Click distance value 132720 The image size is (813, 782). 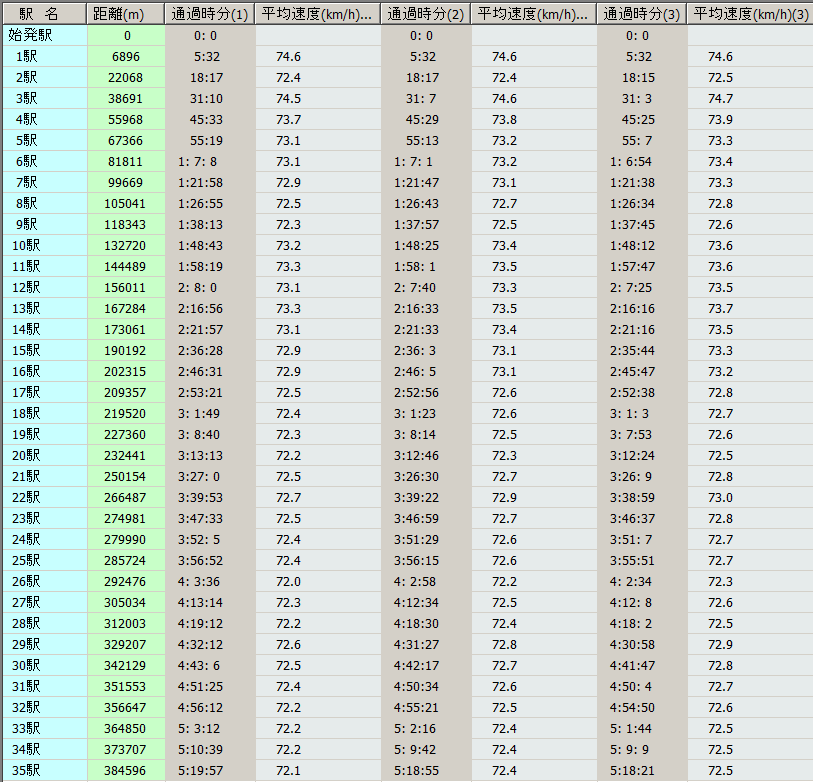[125, 246]
